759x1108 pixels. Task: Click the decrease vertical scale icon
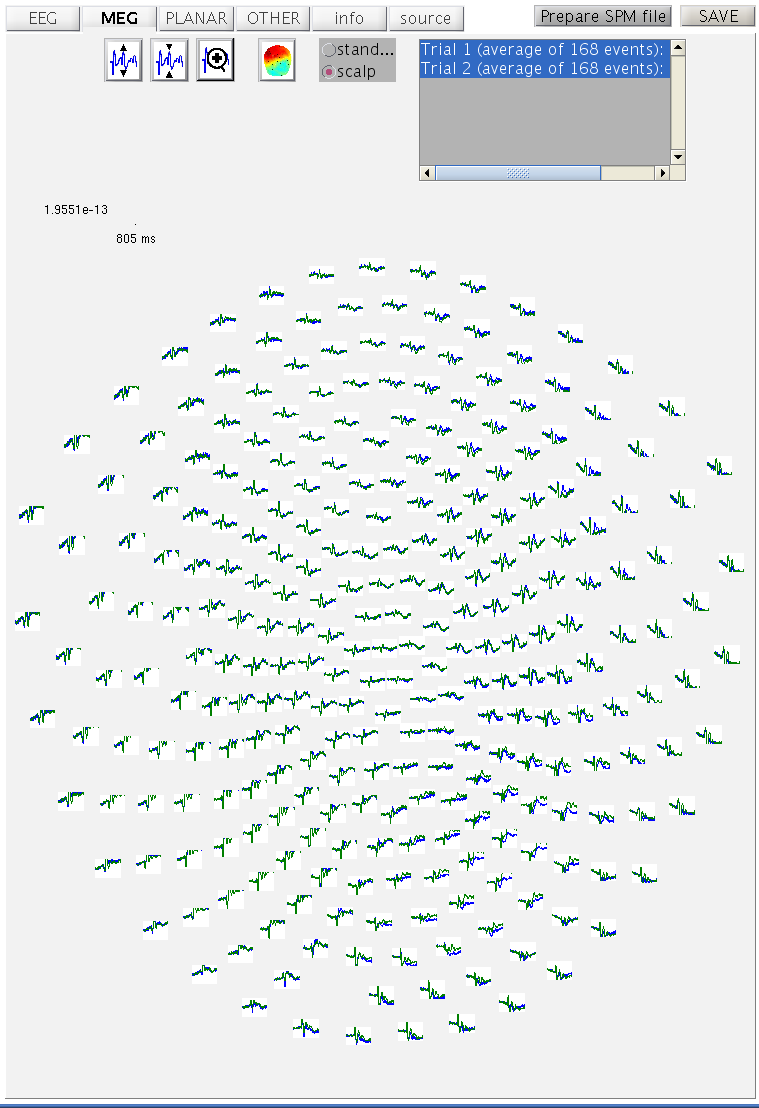point(169,61)
